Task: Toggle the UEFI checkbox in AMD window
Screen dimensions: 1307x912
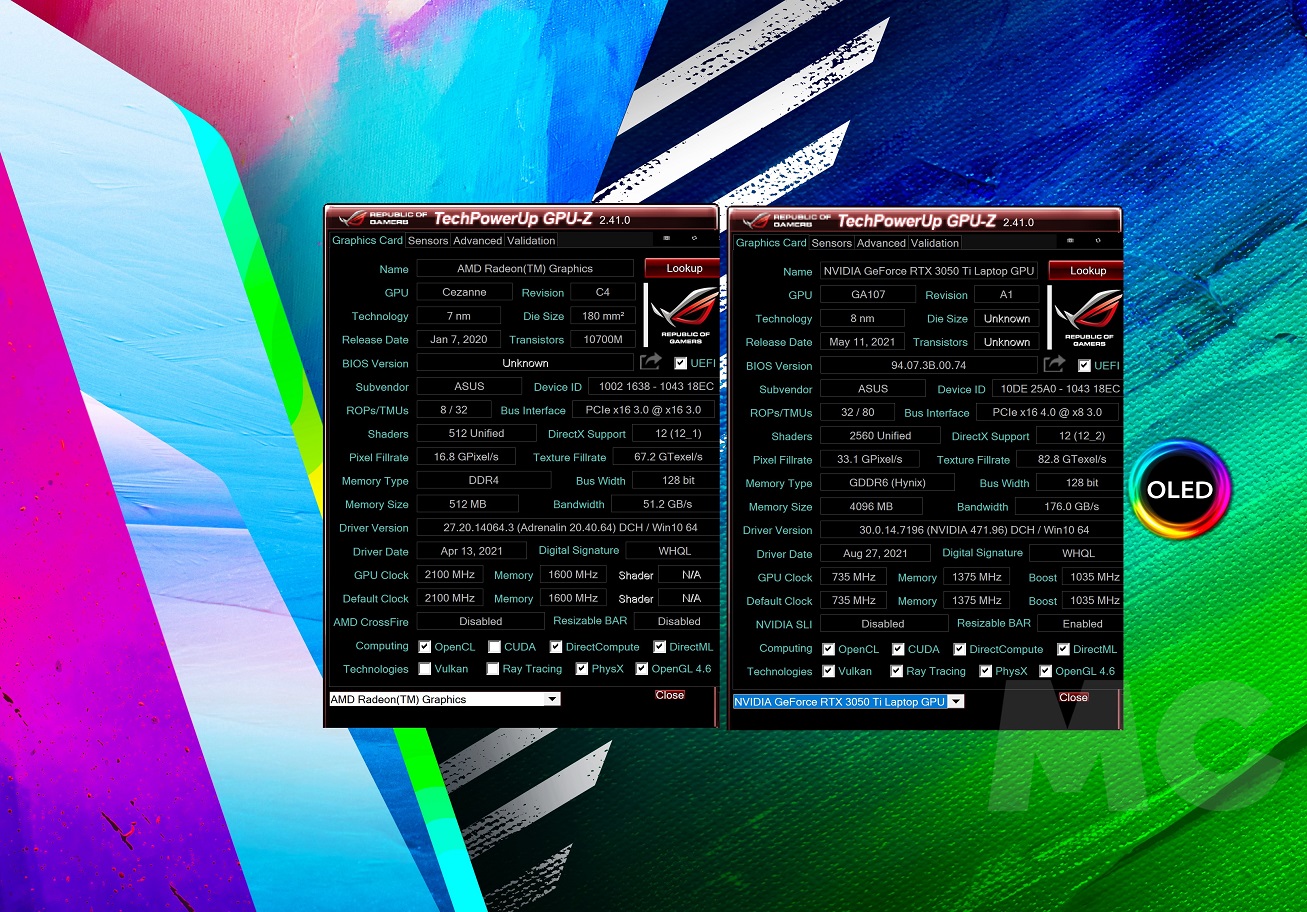Action: (681, 363)
